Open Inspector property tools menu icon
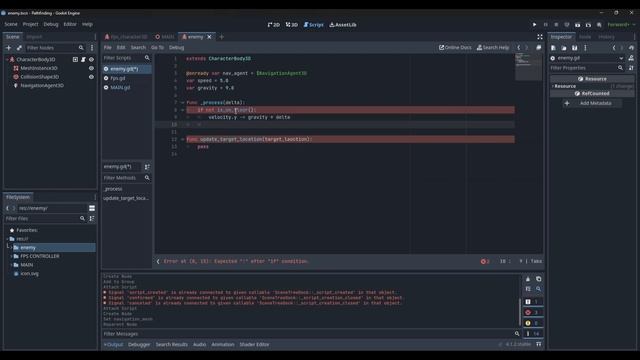The height and width of the screenshot is (360, 640). (631, 68)
